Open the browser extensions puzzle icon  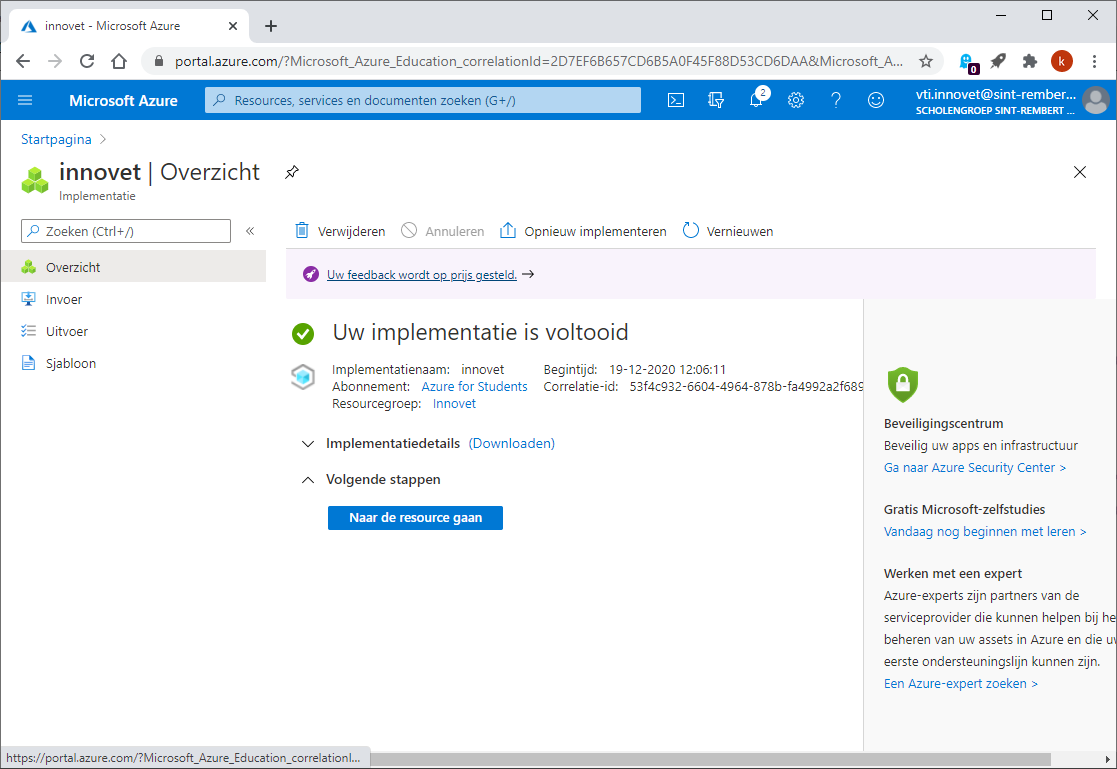pos(1029,61)
